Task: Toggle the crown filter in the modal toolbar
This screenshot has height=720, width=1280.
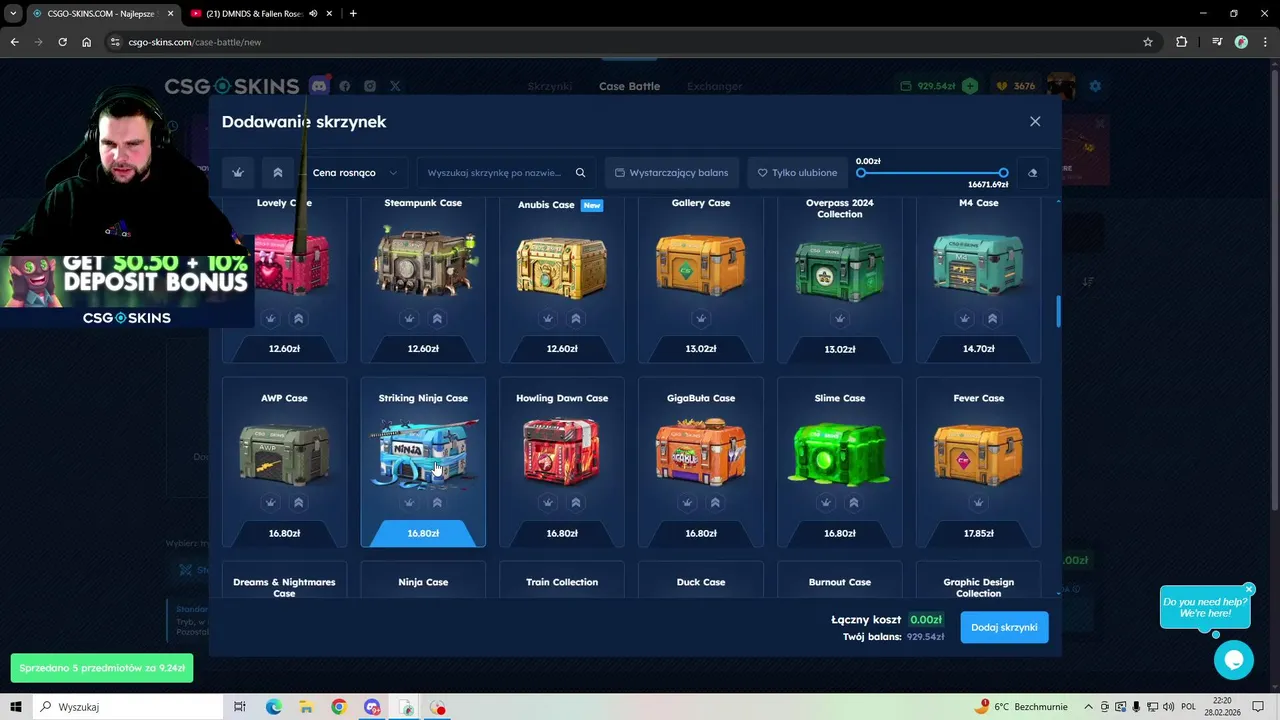Action: coord(238,173)
